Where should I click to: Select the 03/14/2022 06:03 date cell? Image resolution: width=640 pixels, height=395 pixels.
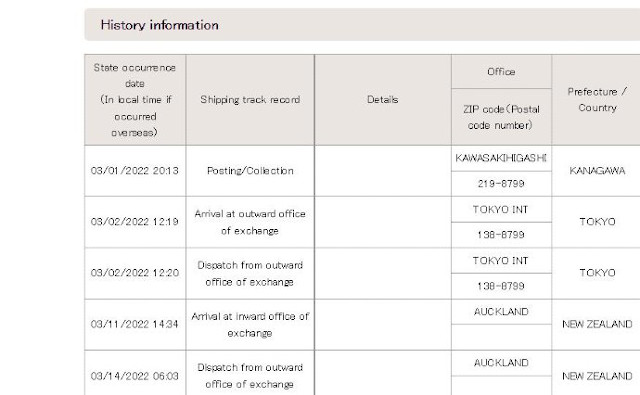[x=135, y=376]
